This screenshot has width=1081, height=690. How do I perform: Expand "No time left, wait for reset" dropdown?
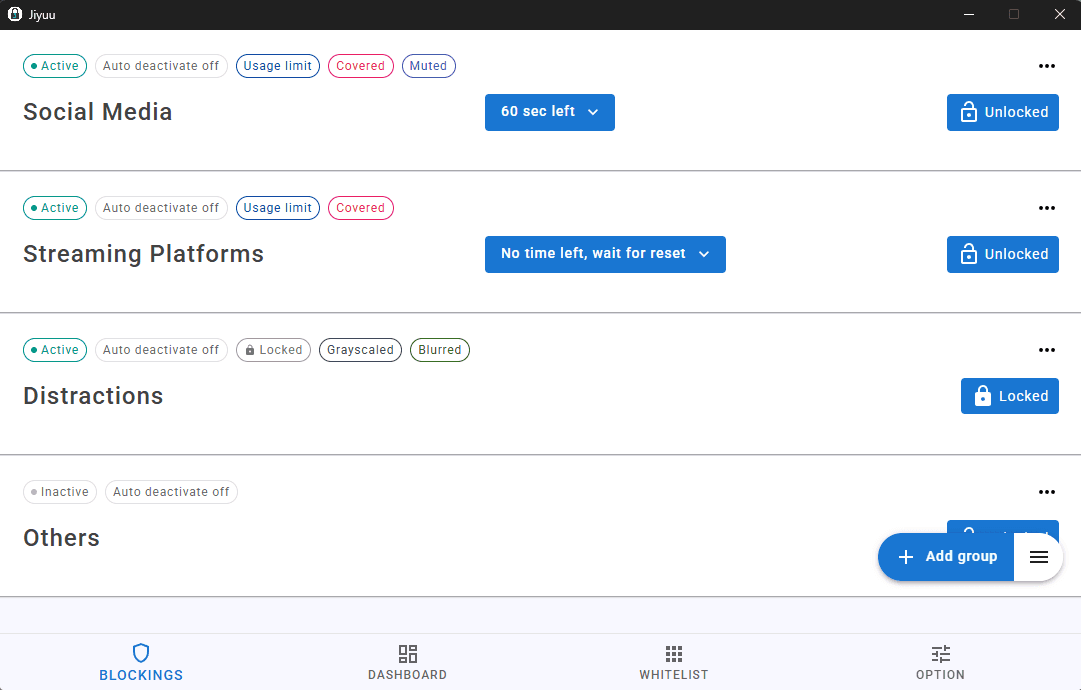coord(605,254)
